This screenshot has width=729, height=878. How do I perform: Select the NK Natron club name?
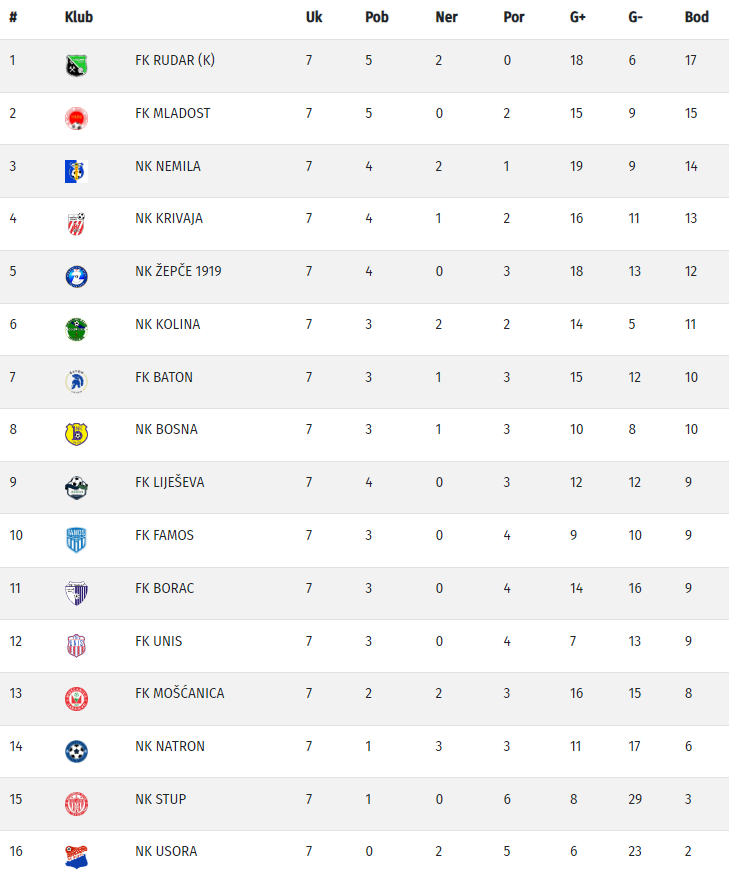pos(169,746)
